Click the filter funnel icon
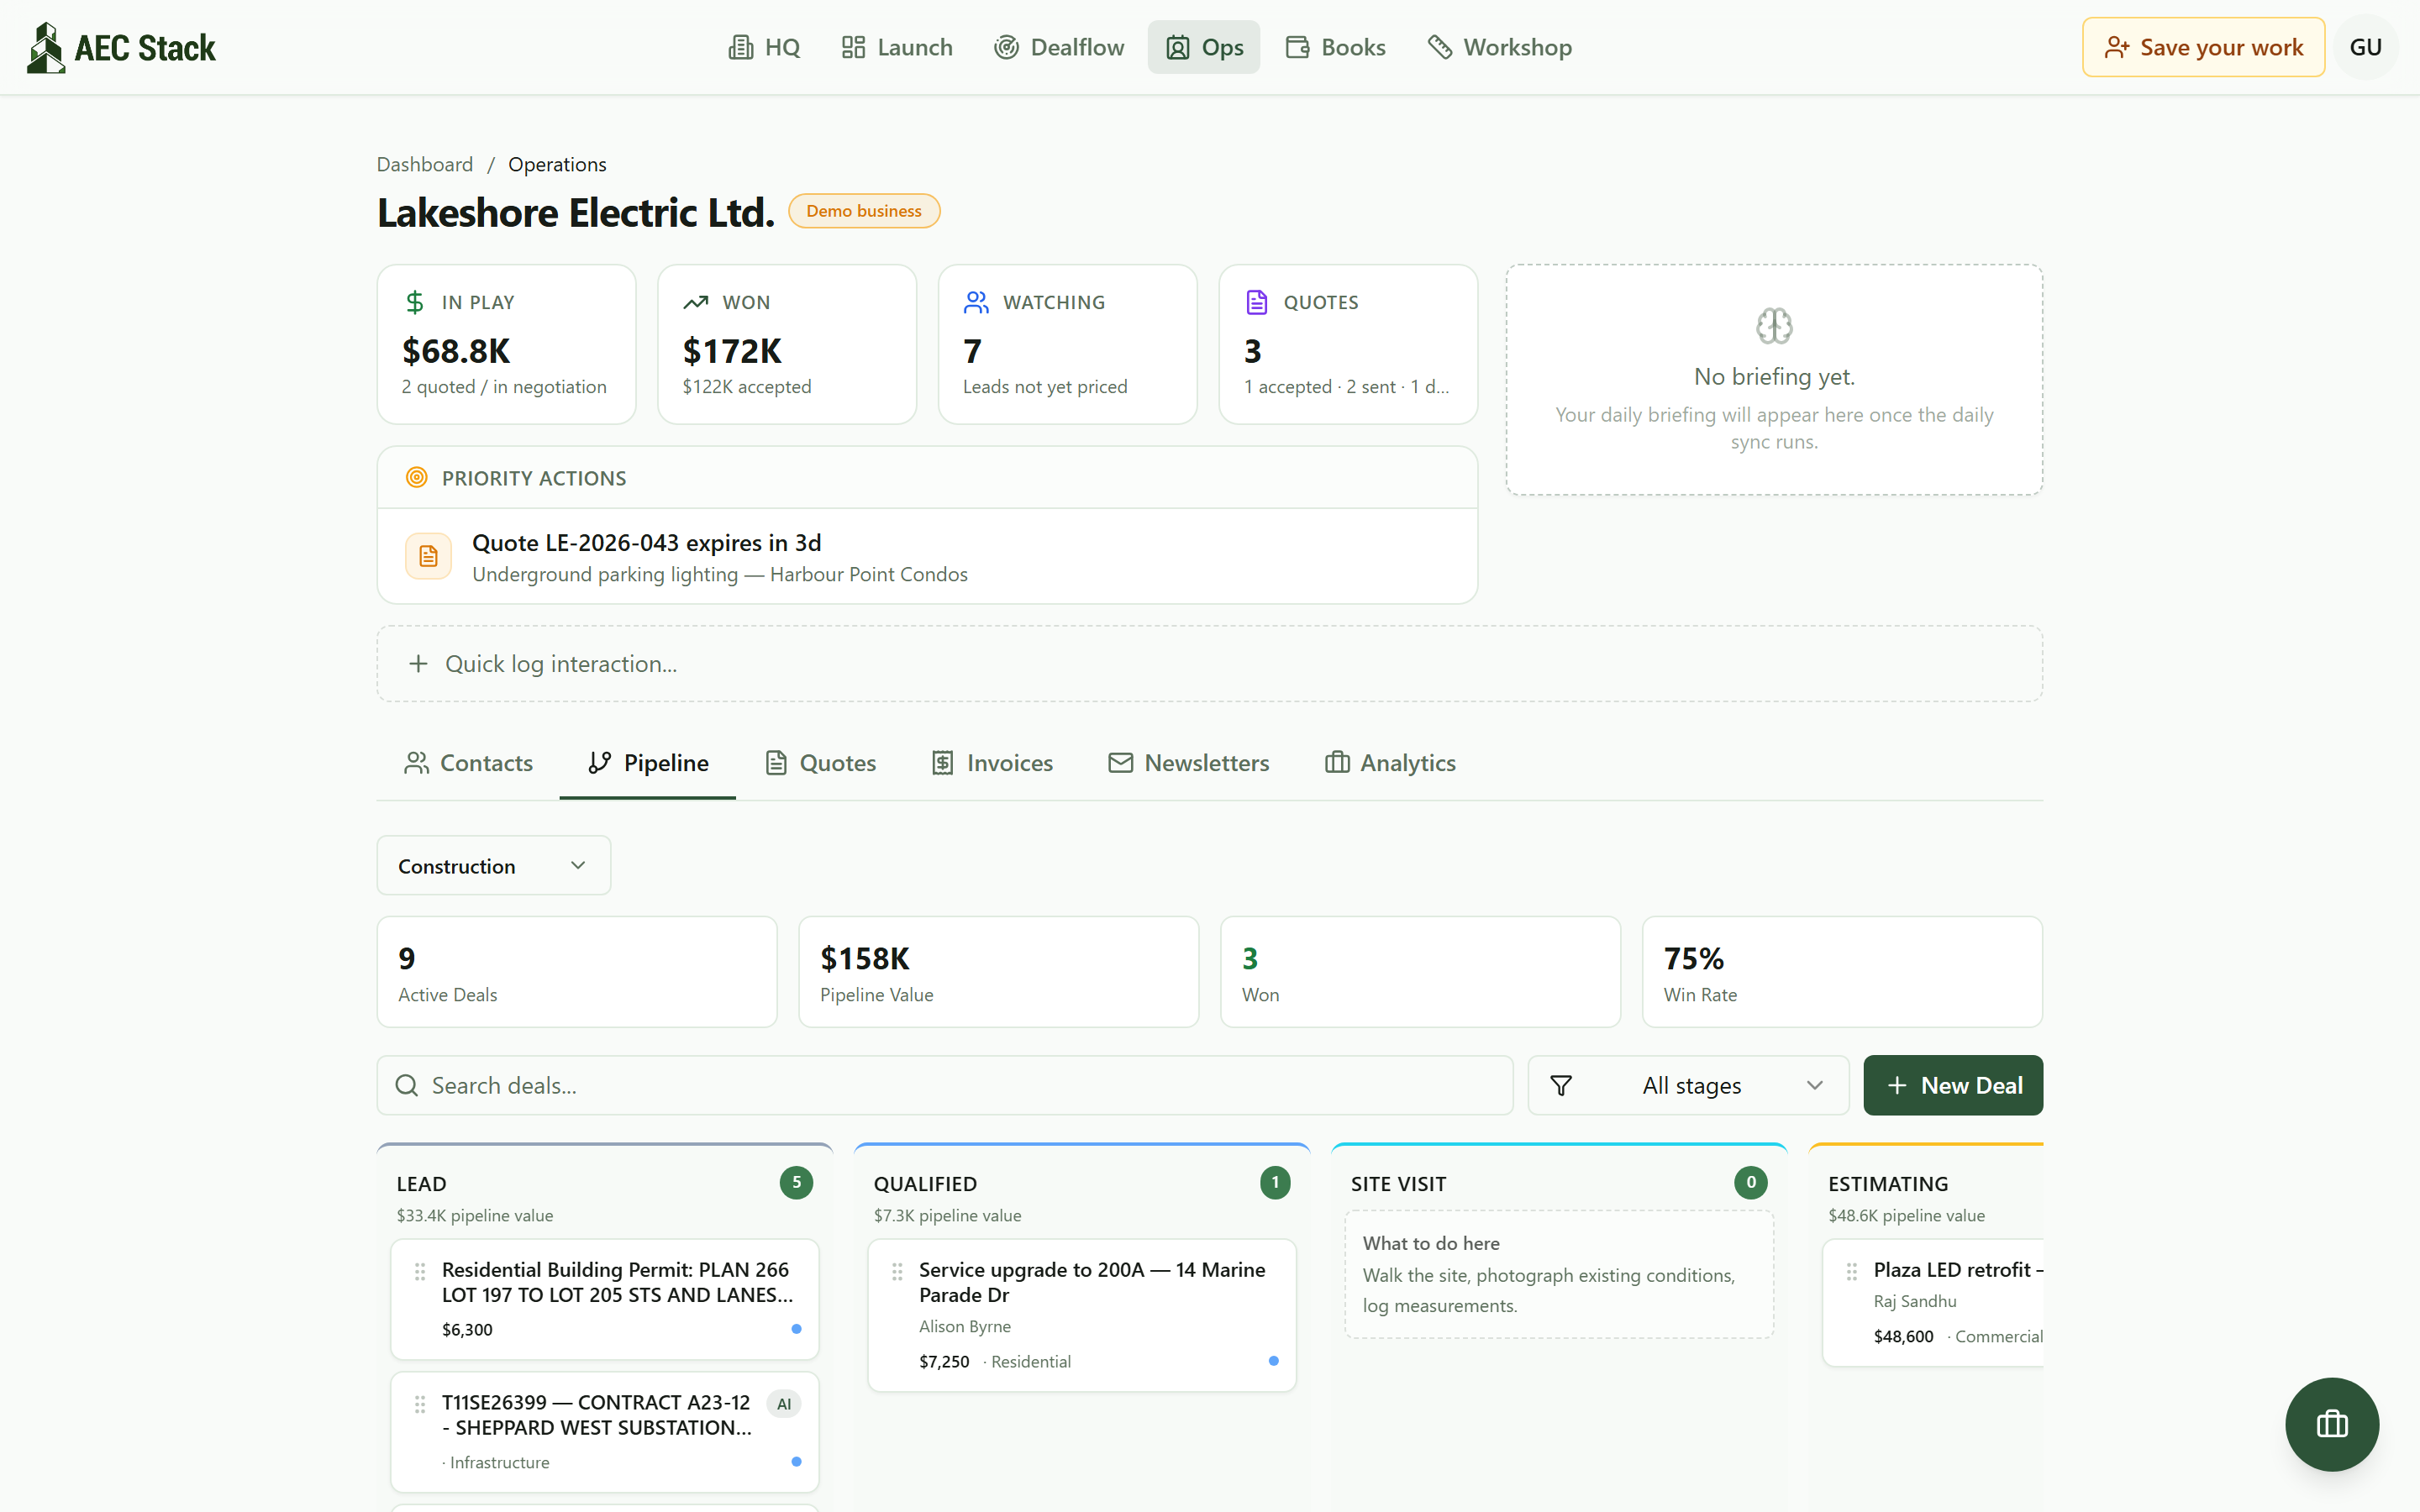The image size is (2420, 1512). point(1561,1085)
